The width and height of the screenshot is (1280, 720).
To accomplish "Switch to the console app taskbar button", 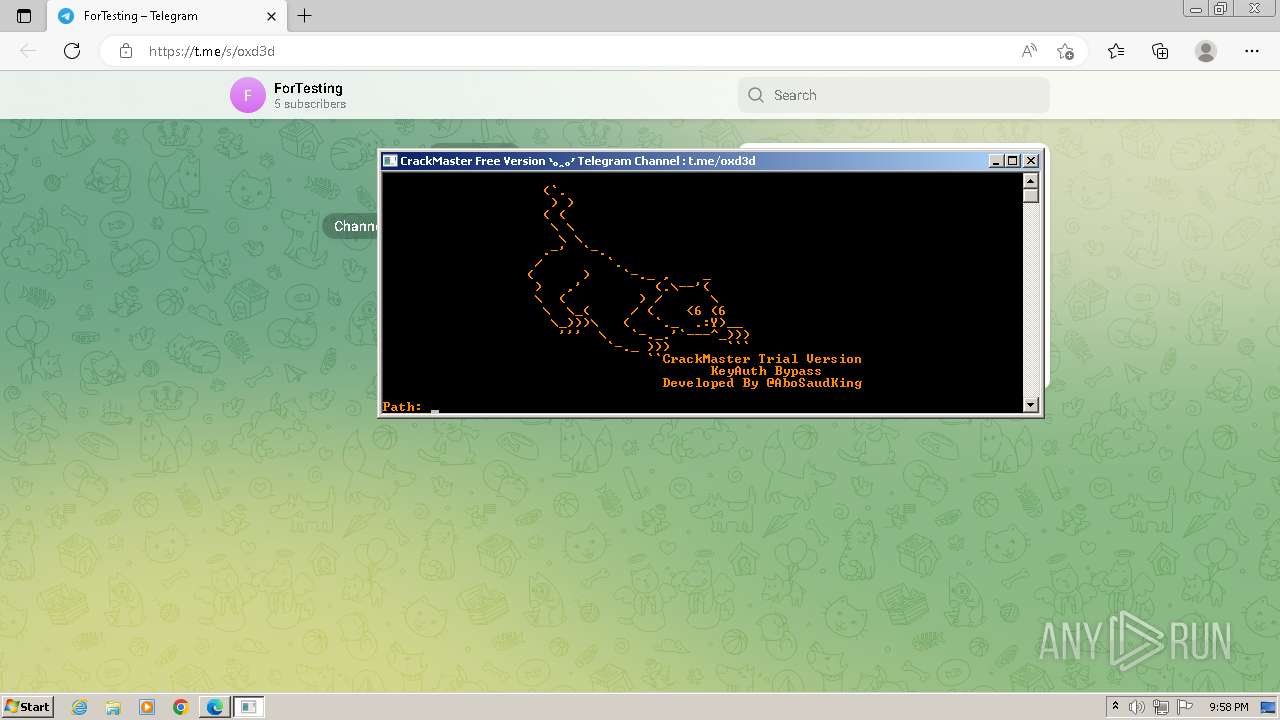I will (249, 707).
